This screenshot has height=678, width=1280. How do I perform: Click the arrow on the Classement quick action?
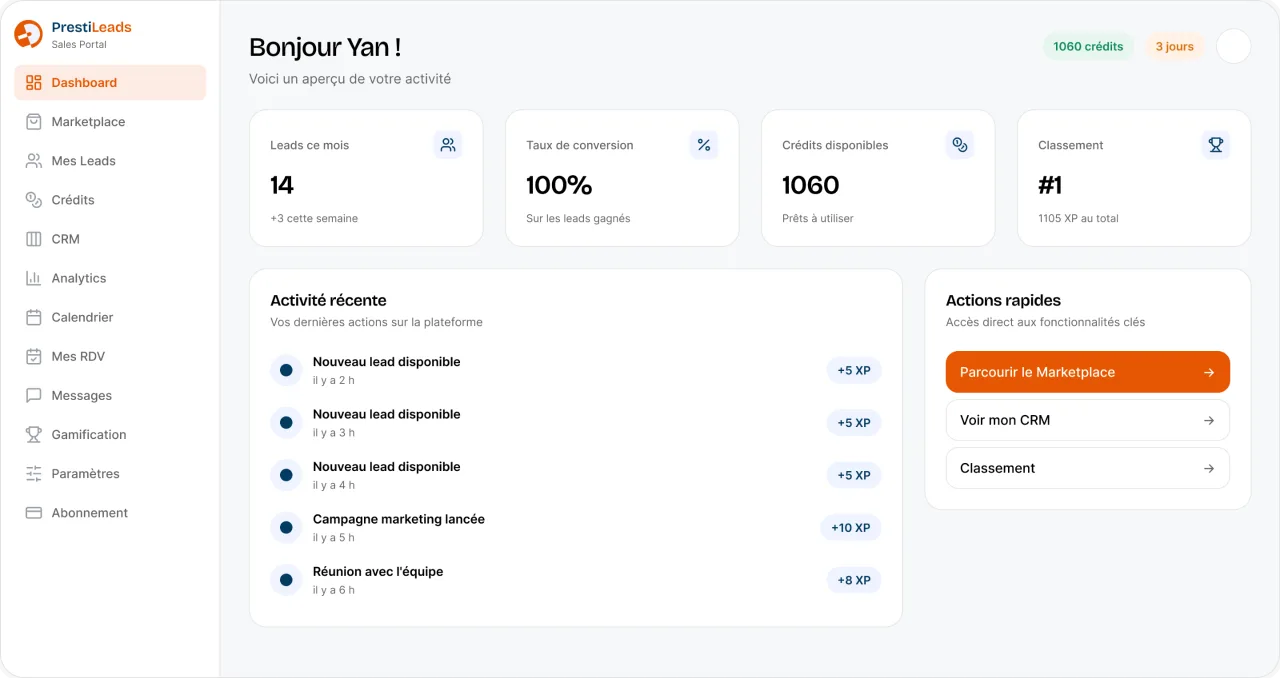1209,468
